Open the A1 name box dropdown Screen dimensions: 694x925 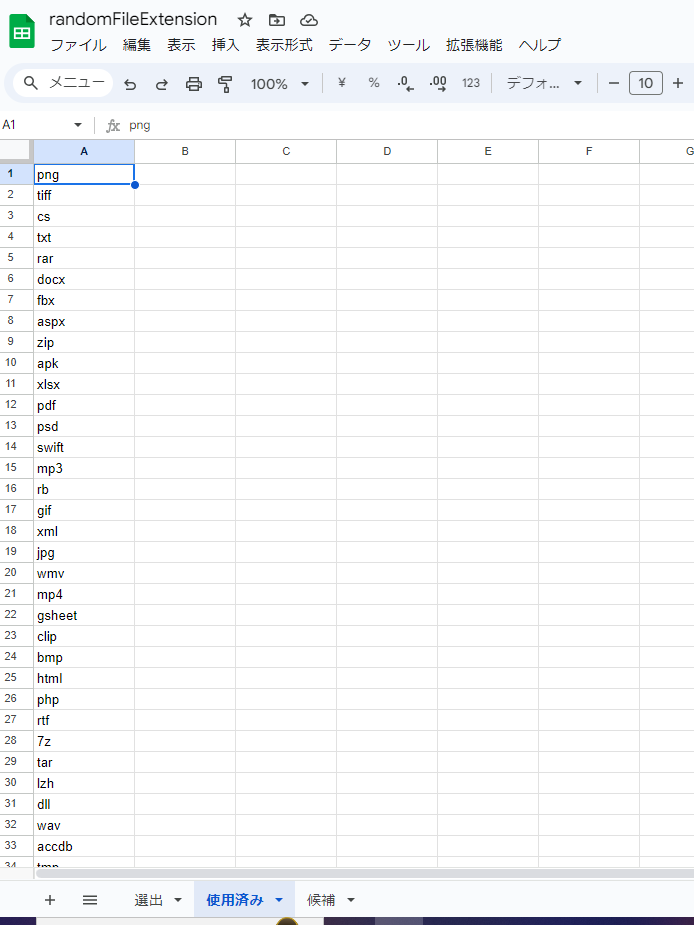click(x=78, y=125)
